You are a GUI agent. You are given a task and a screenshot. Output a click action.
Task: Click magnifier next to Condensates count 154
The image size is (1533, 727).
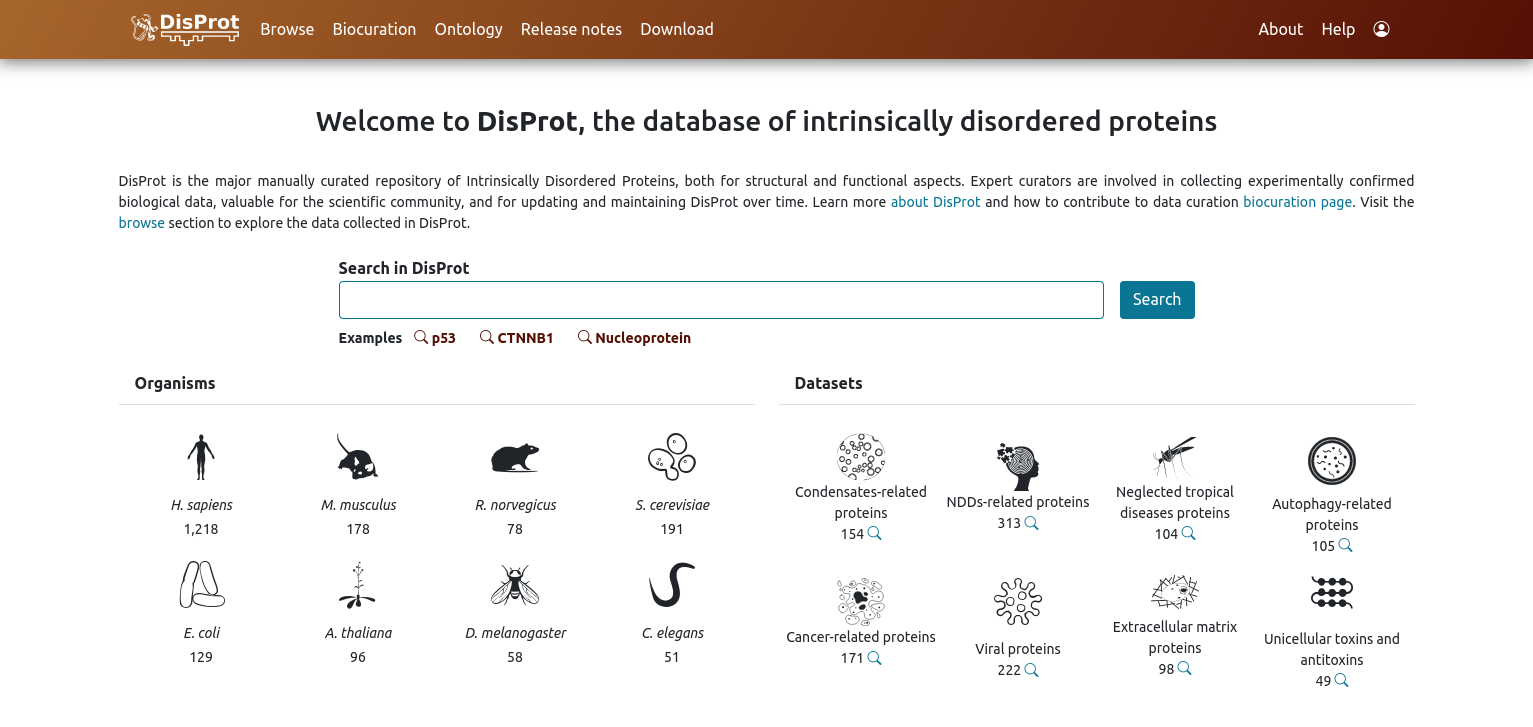tap(875, 533)
